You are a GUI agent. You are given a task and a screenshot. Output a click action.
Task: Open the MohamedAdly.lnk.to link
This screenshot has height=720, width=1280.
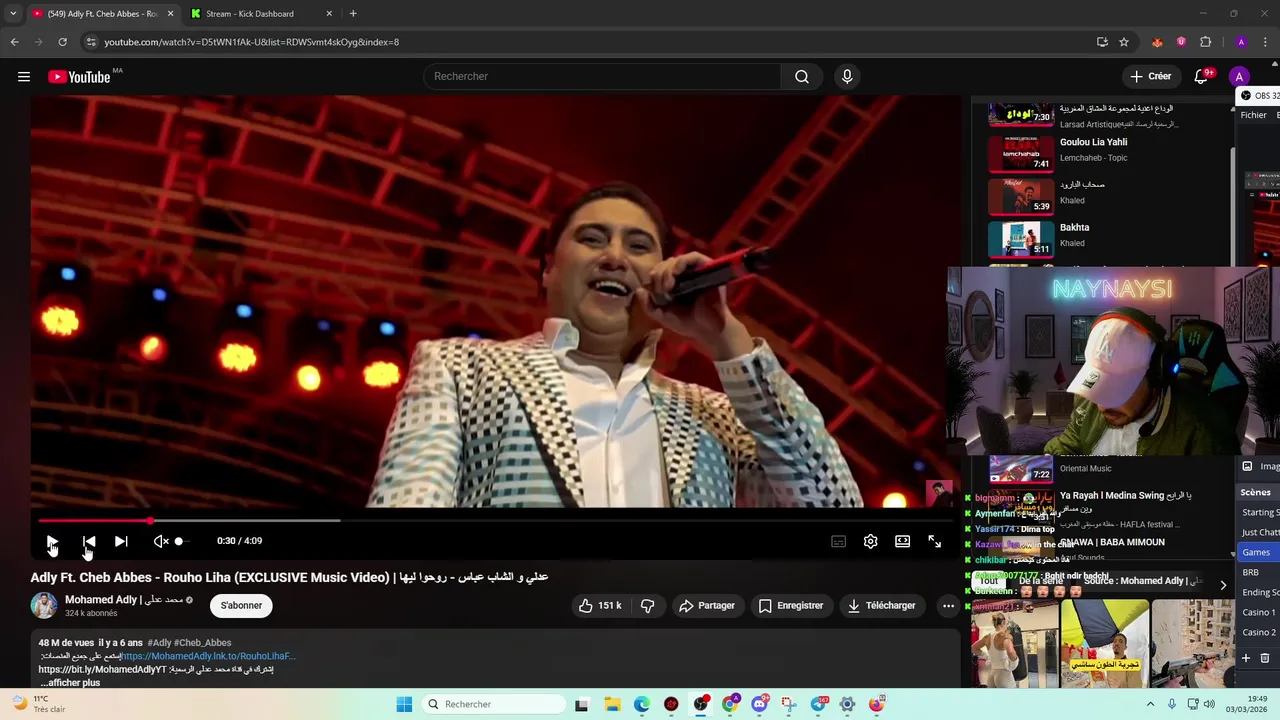(207, 656)
